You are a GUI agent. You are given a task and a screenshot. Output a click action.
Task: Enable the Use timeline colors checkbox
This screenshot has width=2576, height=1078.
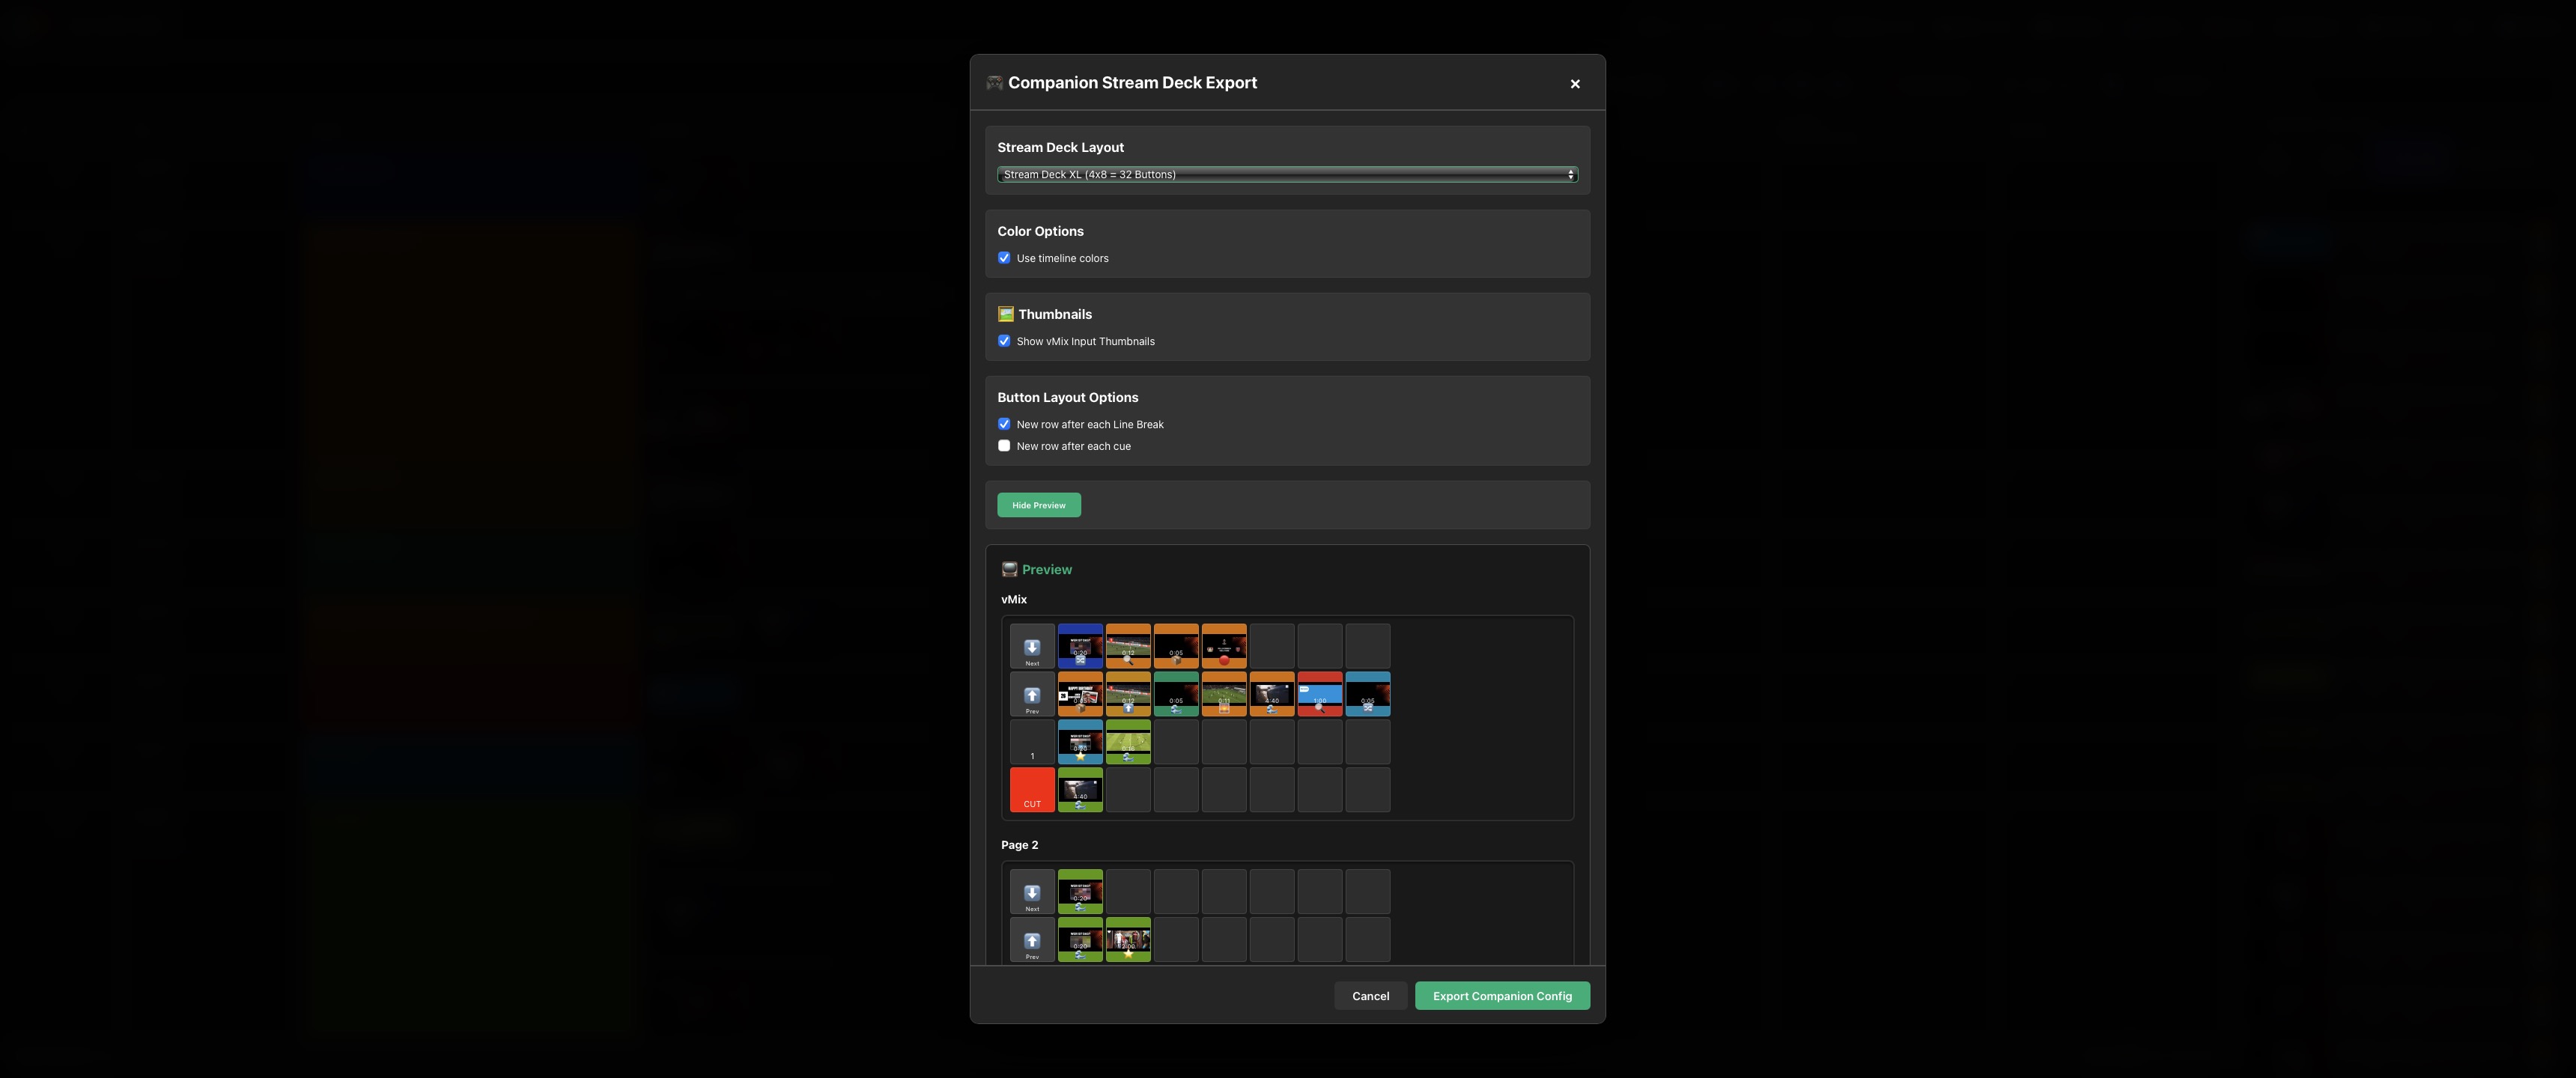coord(1004,257)
